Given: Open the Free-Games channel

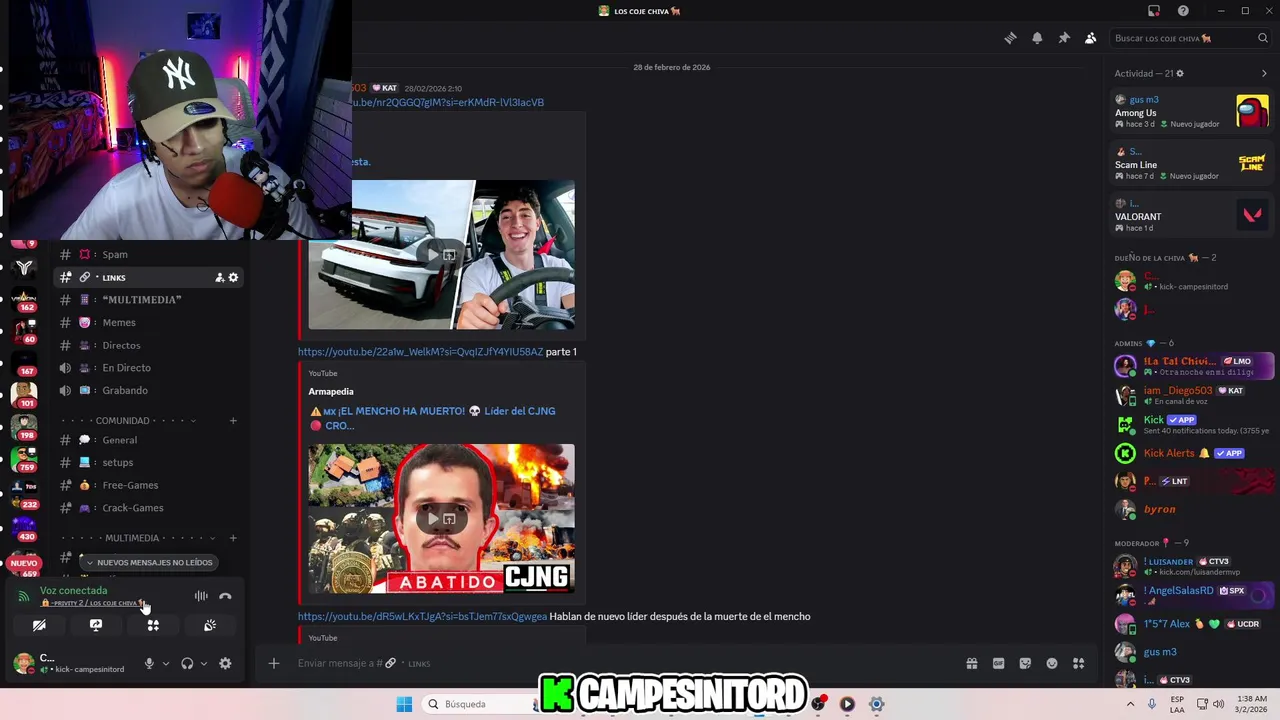Looking at the screenshot, I should [x=149, y=485].
